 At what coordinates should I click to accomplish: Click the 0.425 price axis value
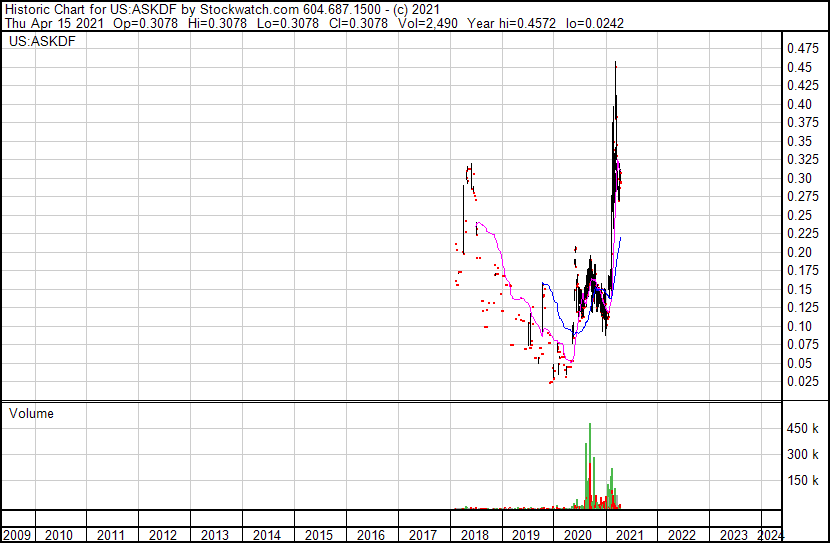(803, 85)
